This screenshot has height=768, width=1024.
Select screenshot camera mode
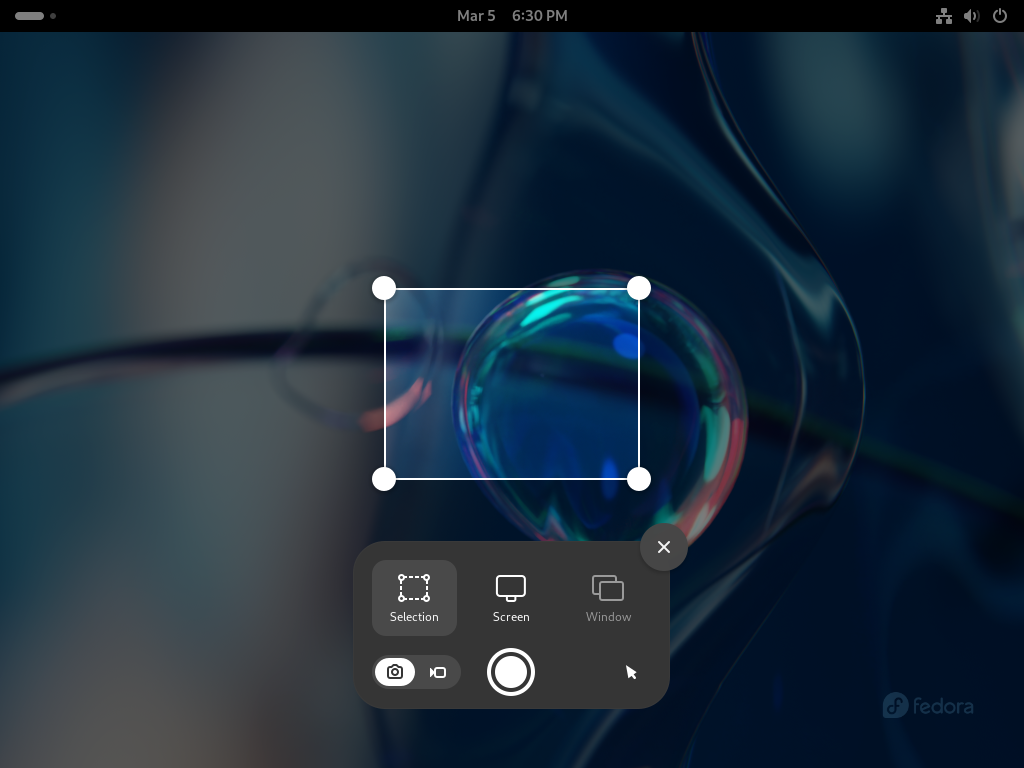click(395, 672)
